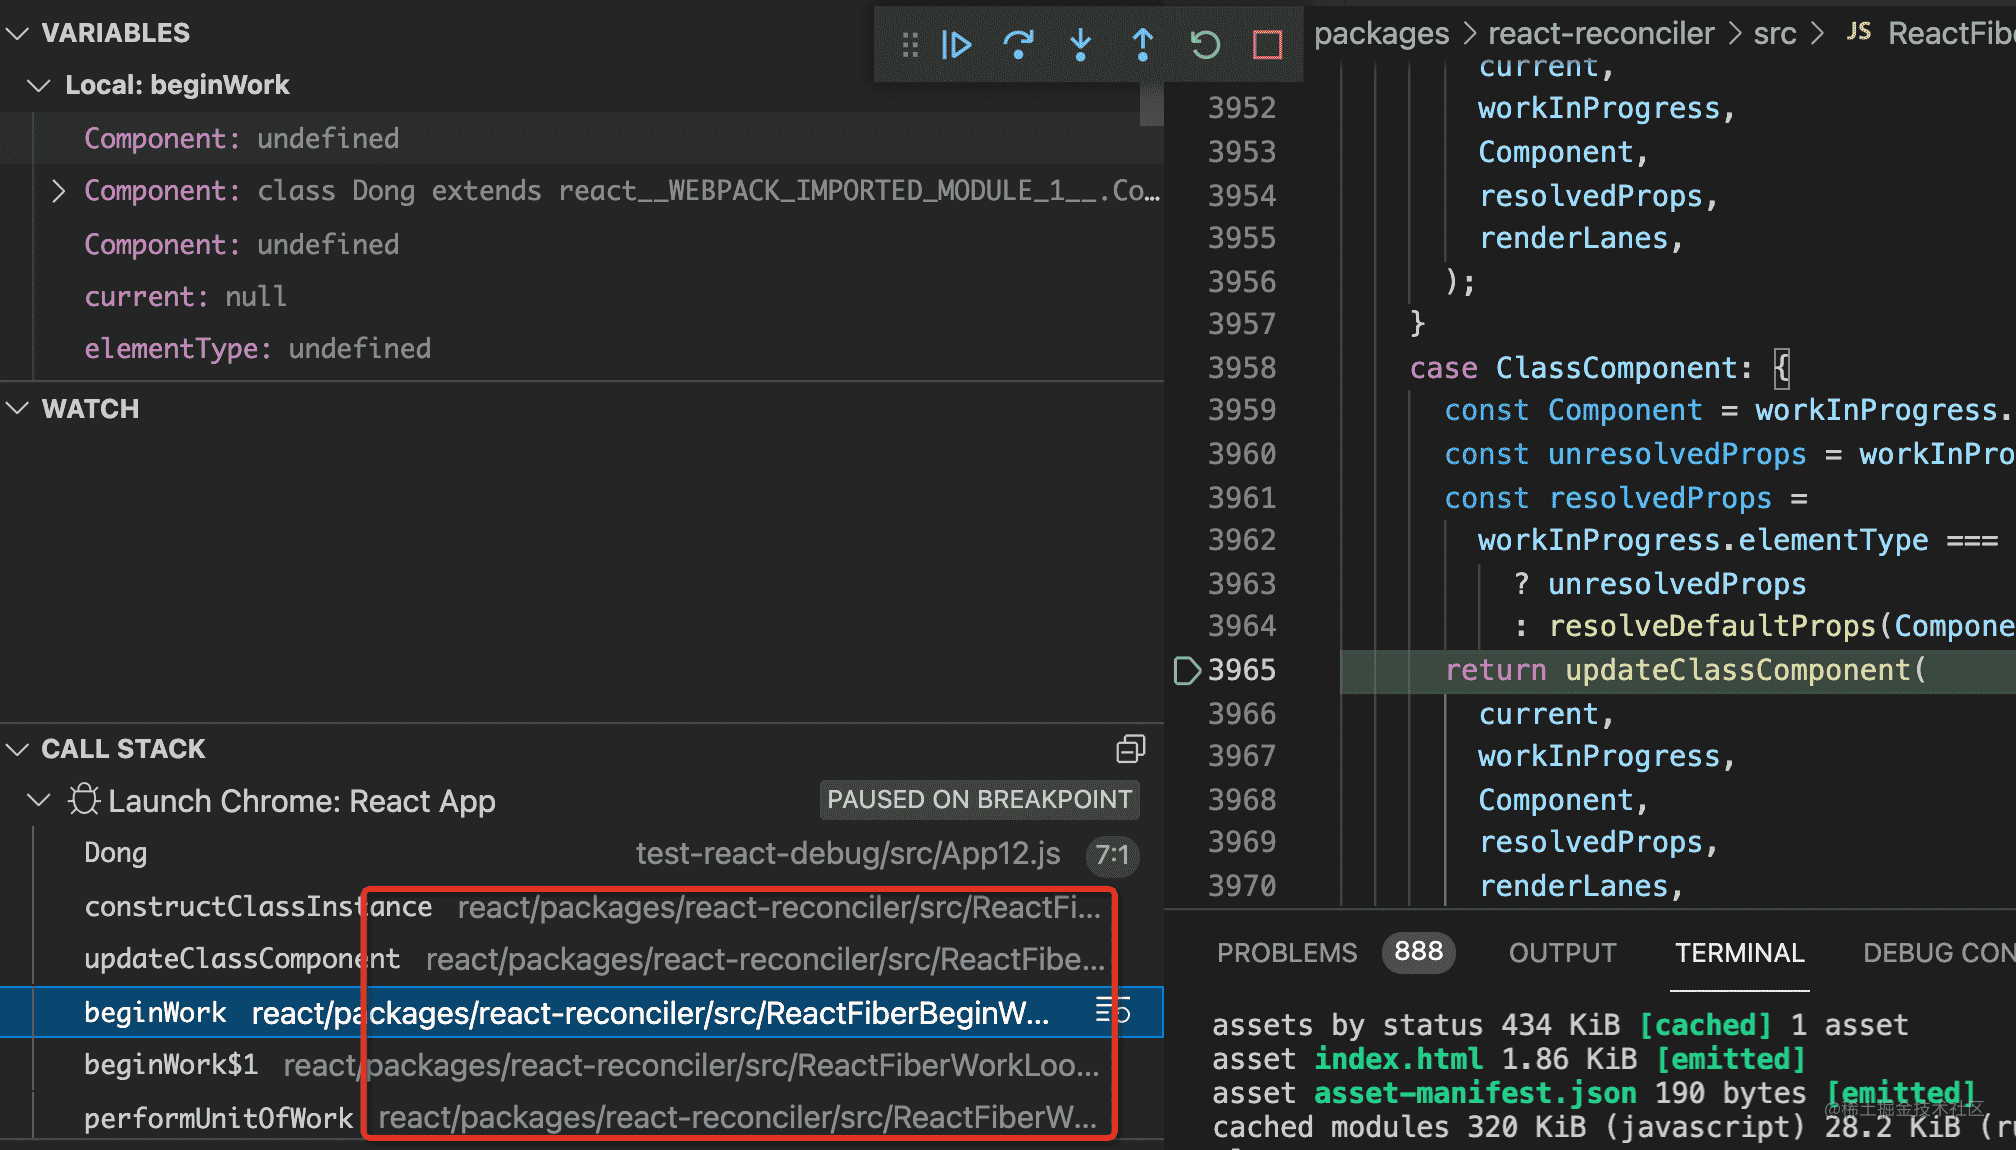This screenshot has height=1150, width=2016.
Task: Click restart frame icon on beginWork row
Action: (1112, 1011)
